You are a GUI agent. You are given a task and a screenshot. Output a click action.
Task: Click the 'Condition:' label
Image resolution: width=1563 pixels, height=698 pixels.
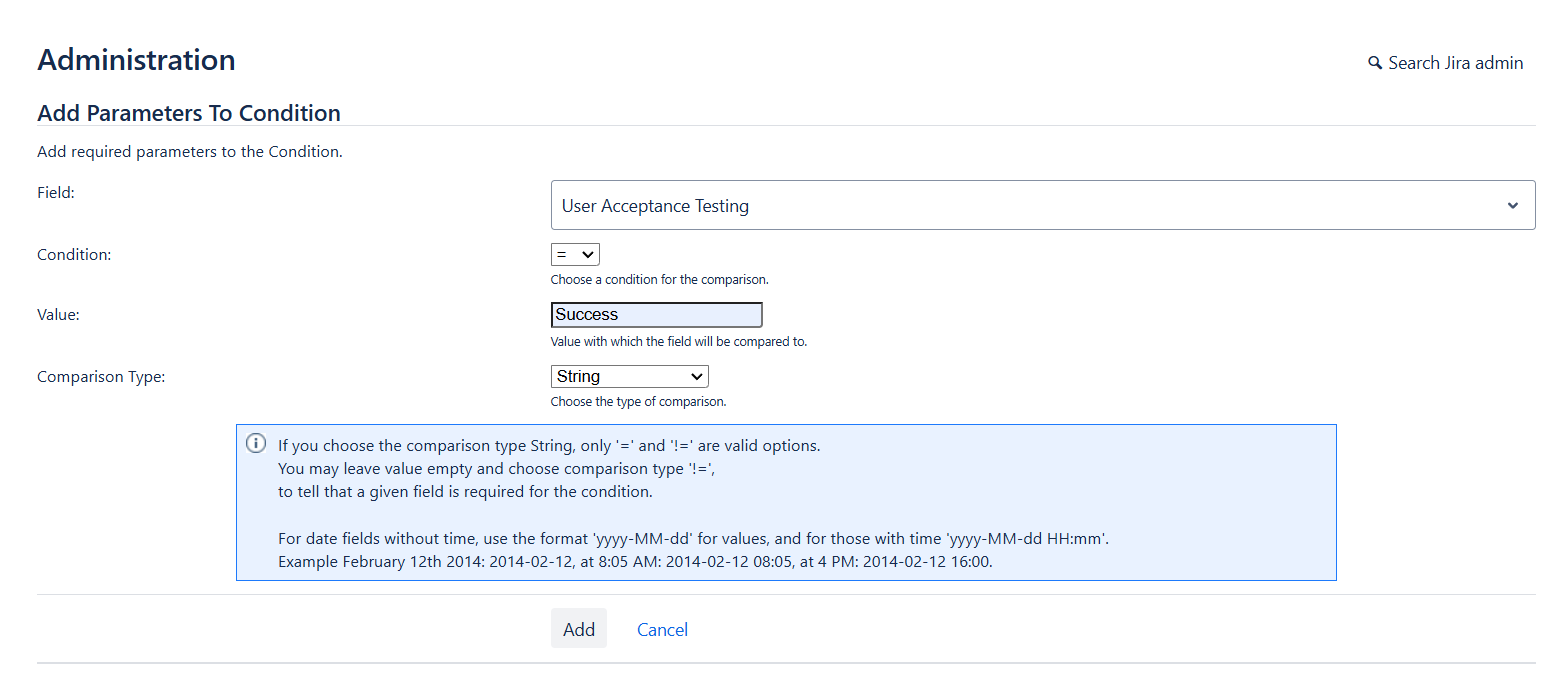[74, 255]
